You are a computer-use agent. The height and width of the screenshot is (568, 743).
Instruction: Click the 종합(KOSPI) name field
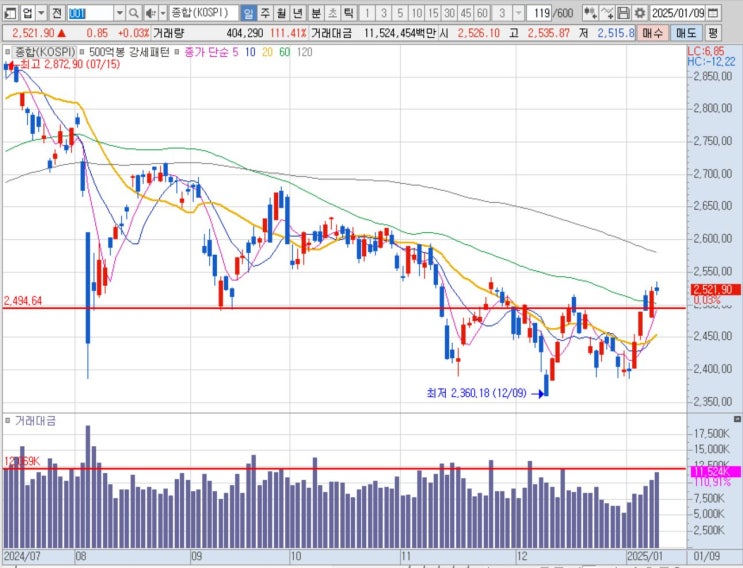click(x=204, y=13)
